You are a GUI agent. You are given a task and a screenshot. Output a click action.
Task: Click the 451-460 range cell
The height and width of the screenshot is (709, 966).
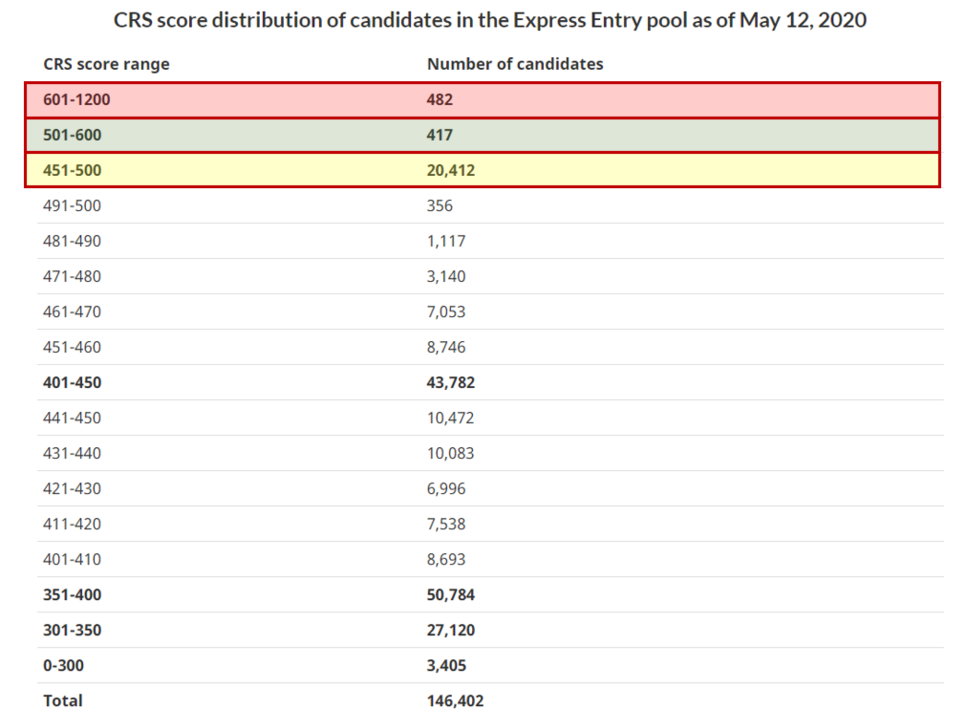[x=72, y=347]
